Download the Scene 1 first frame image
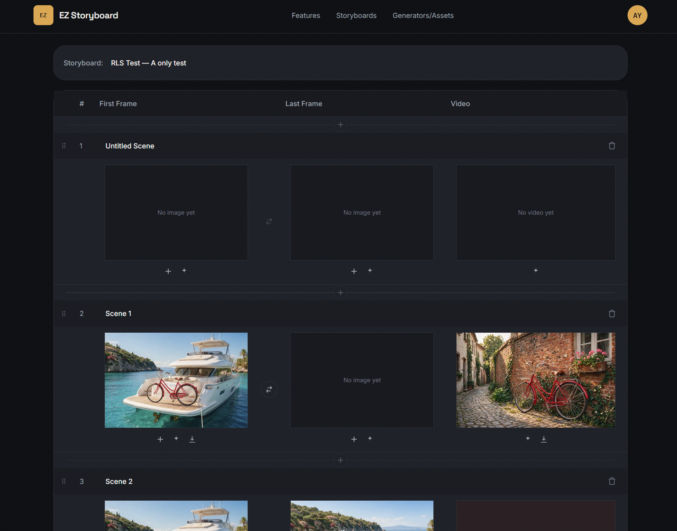The width and height of the screenshot is (677, 531). coord(192,439)
